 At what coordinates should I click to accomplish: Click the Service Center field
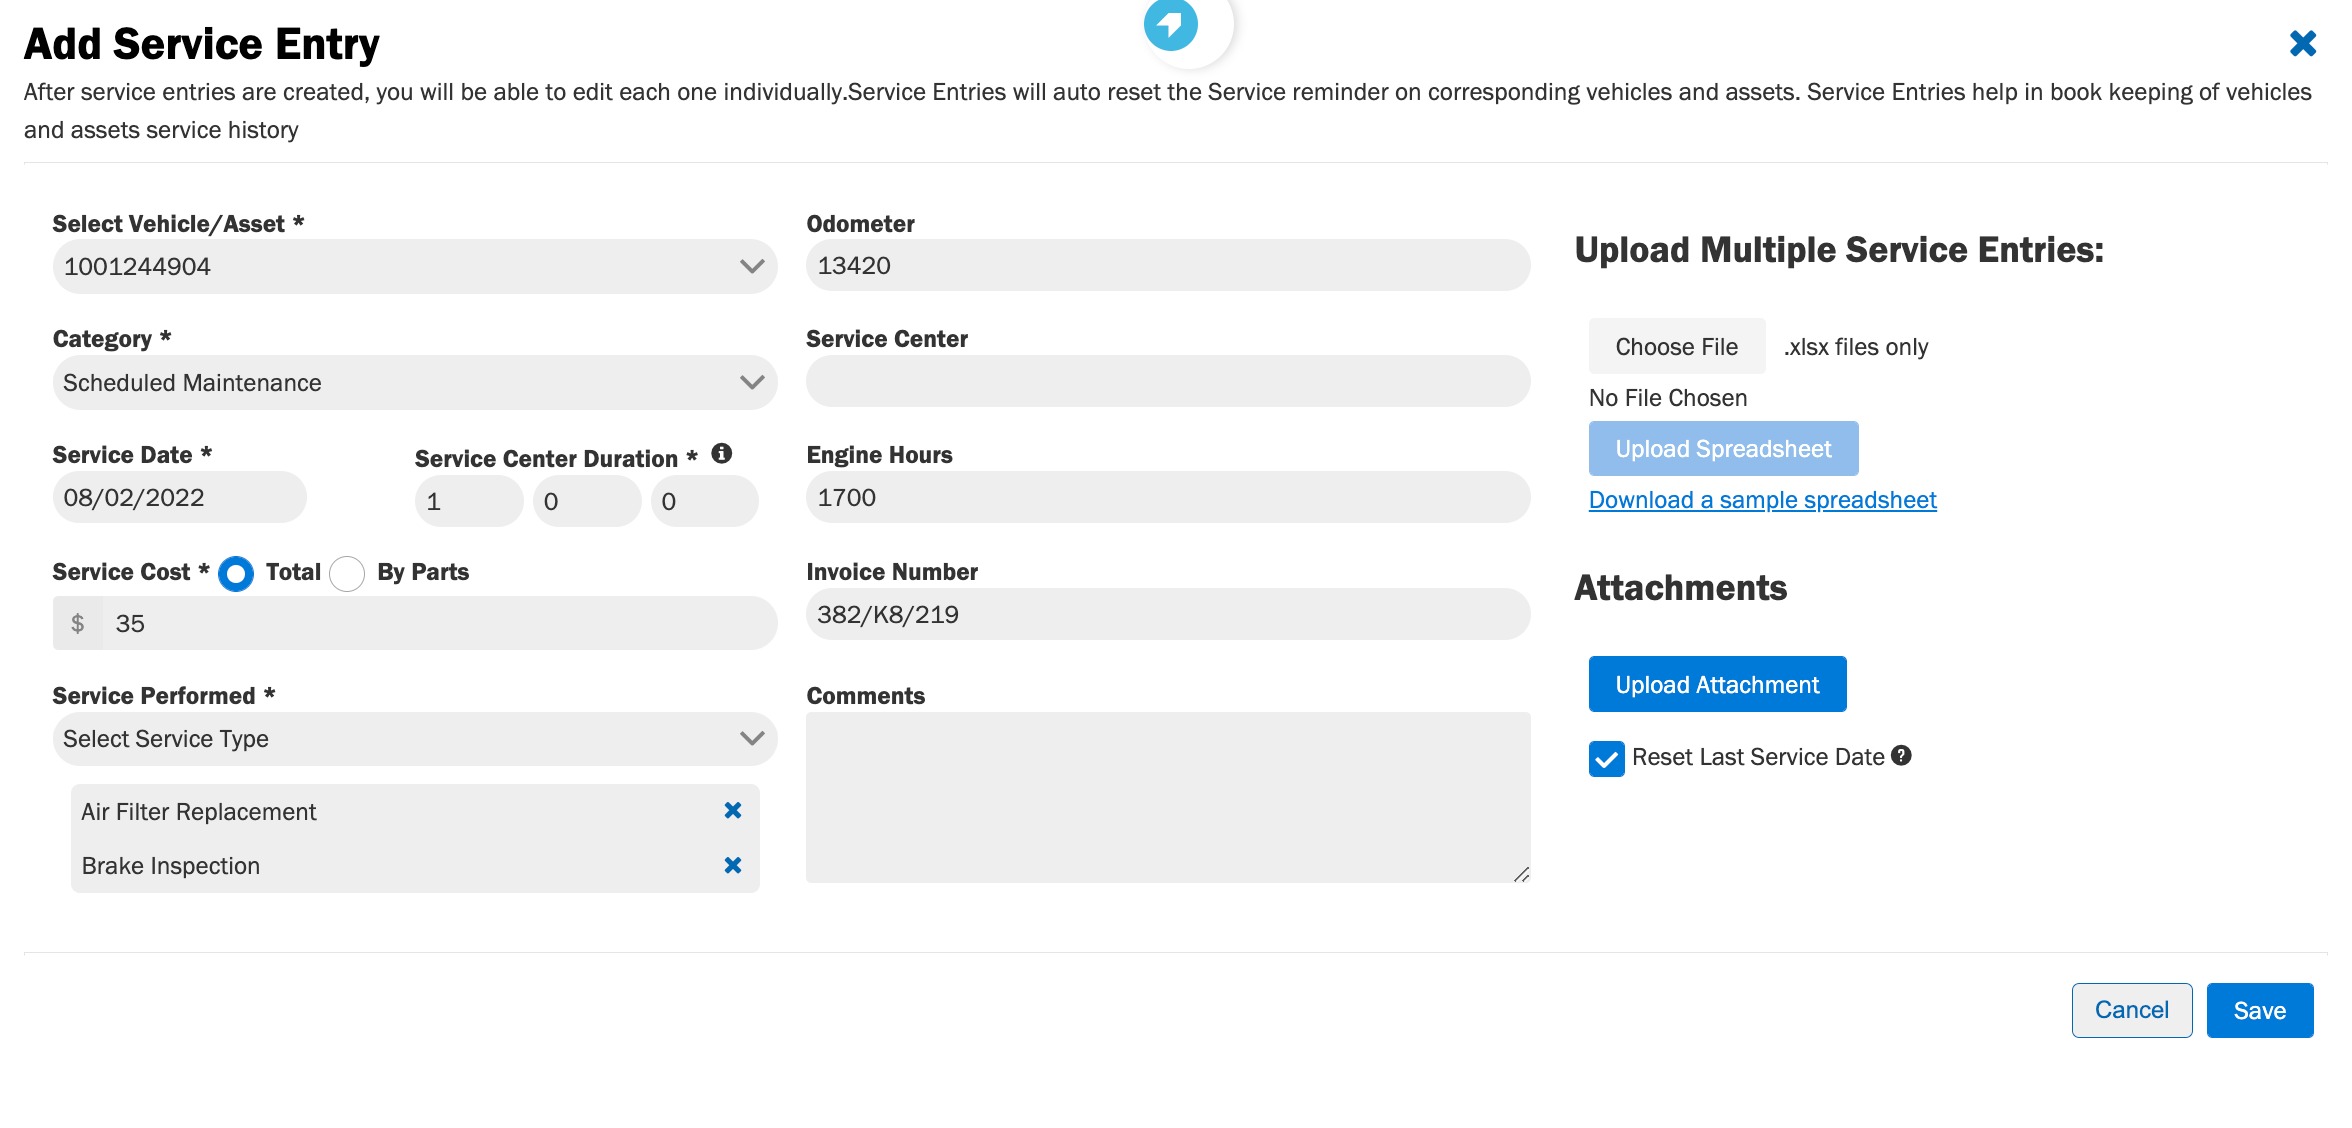click(1168, 381)
